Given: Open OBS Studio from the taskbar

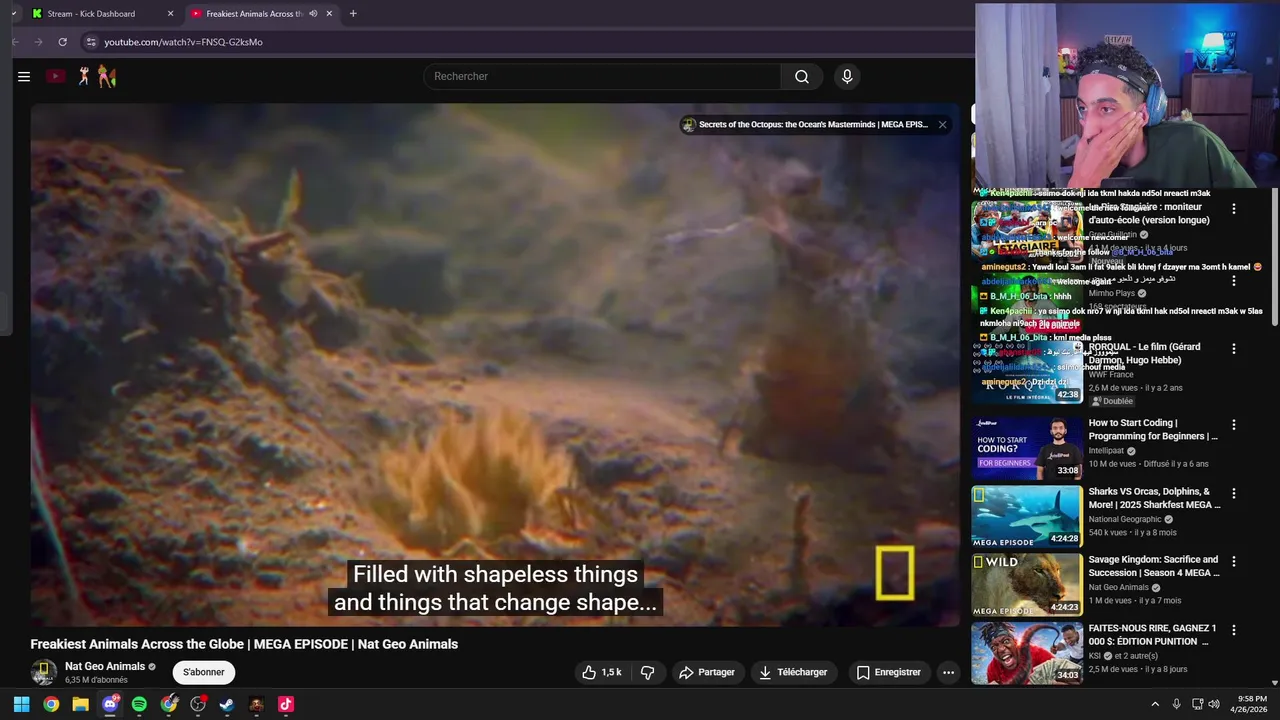Looking at the screenshot, I should [x=198, y=704].
